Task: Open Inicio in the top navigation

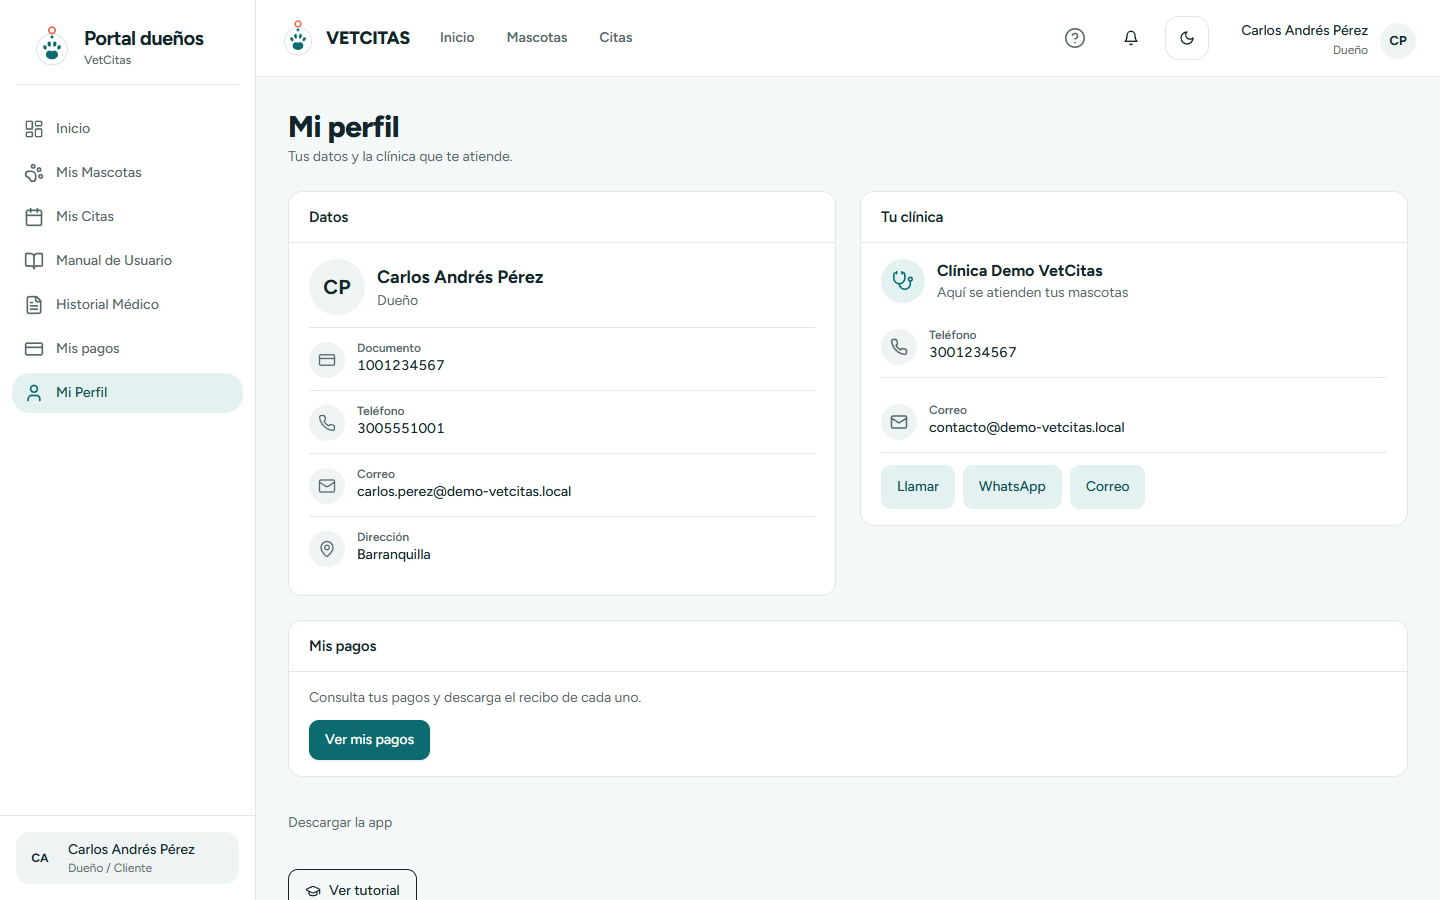Action: tap(457, 38)
